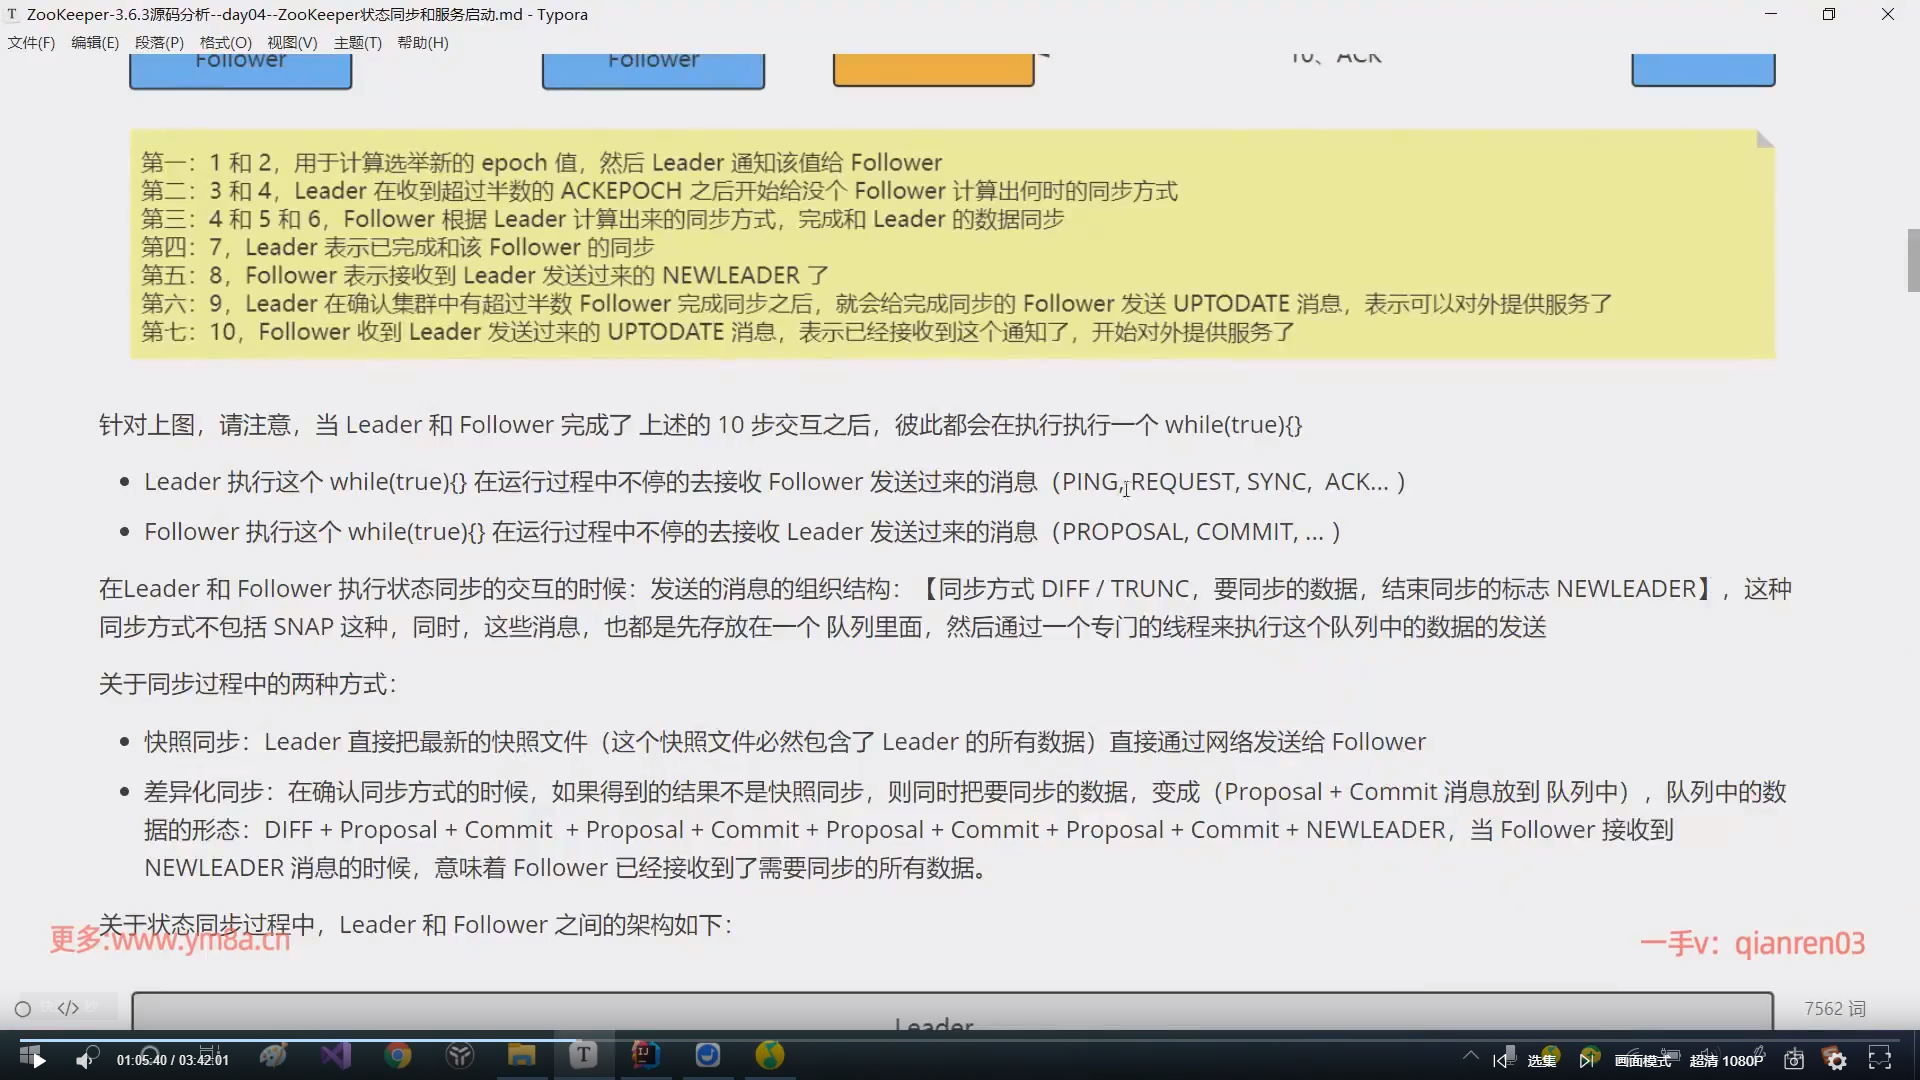Click the 7562 词 word count
This screenshot has height=1080, width=1920.
pyautogui.click(x=1835, y=1008)
